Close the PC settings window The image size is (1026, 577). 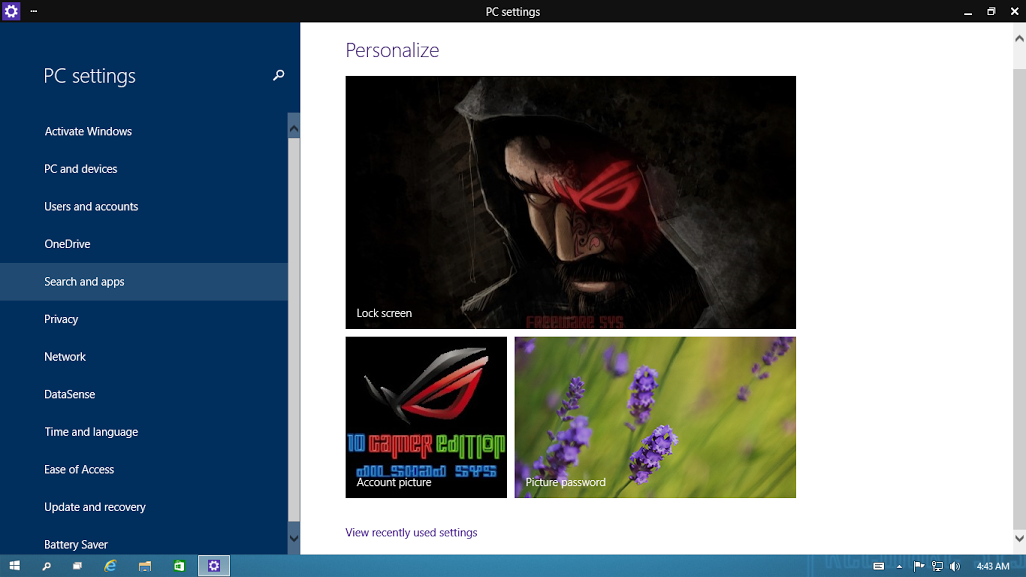[1014, 11]
